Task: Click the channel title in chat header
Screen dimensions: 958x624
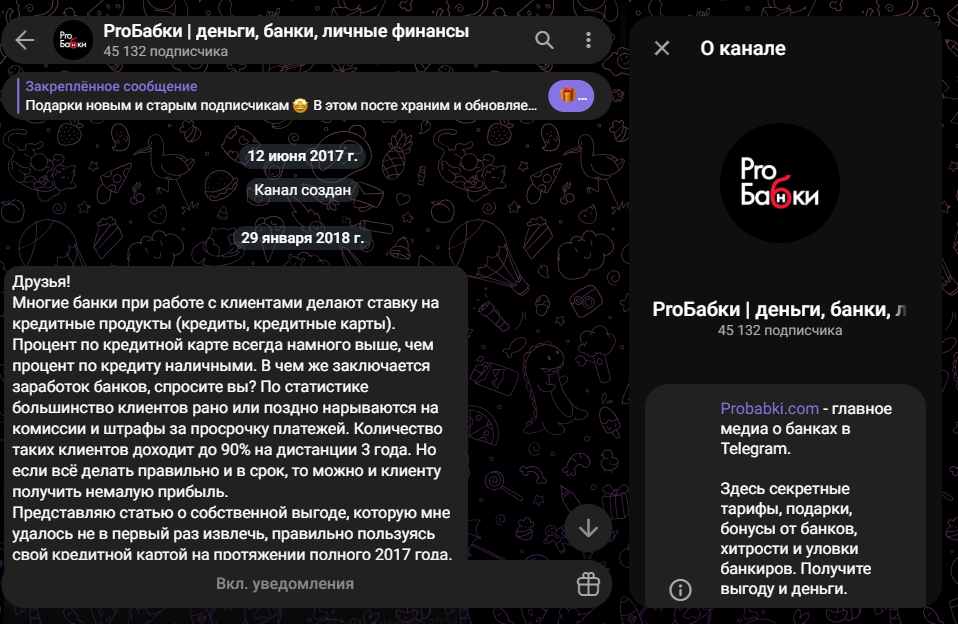Action: (x=286, y=31)
